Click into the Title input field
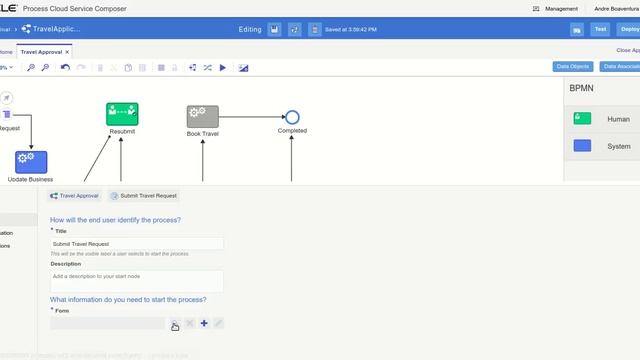 pyautogui.click(x=137, y=244)
